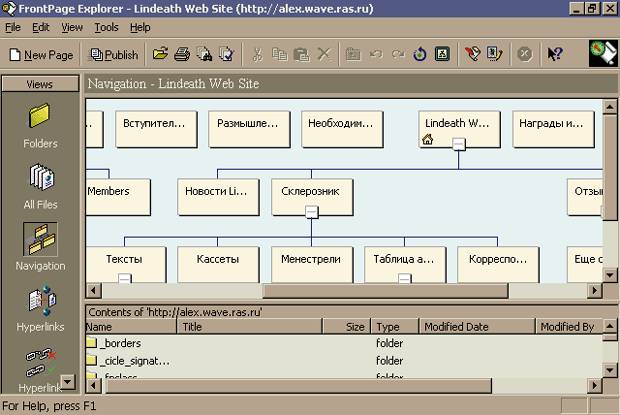Collapse the Таблица а... page subtree
The width and height of the screenshot is (620, 415).
[405, 278]
